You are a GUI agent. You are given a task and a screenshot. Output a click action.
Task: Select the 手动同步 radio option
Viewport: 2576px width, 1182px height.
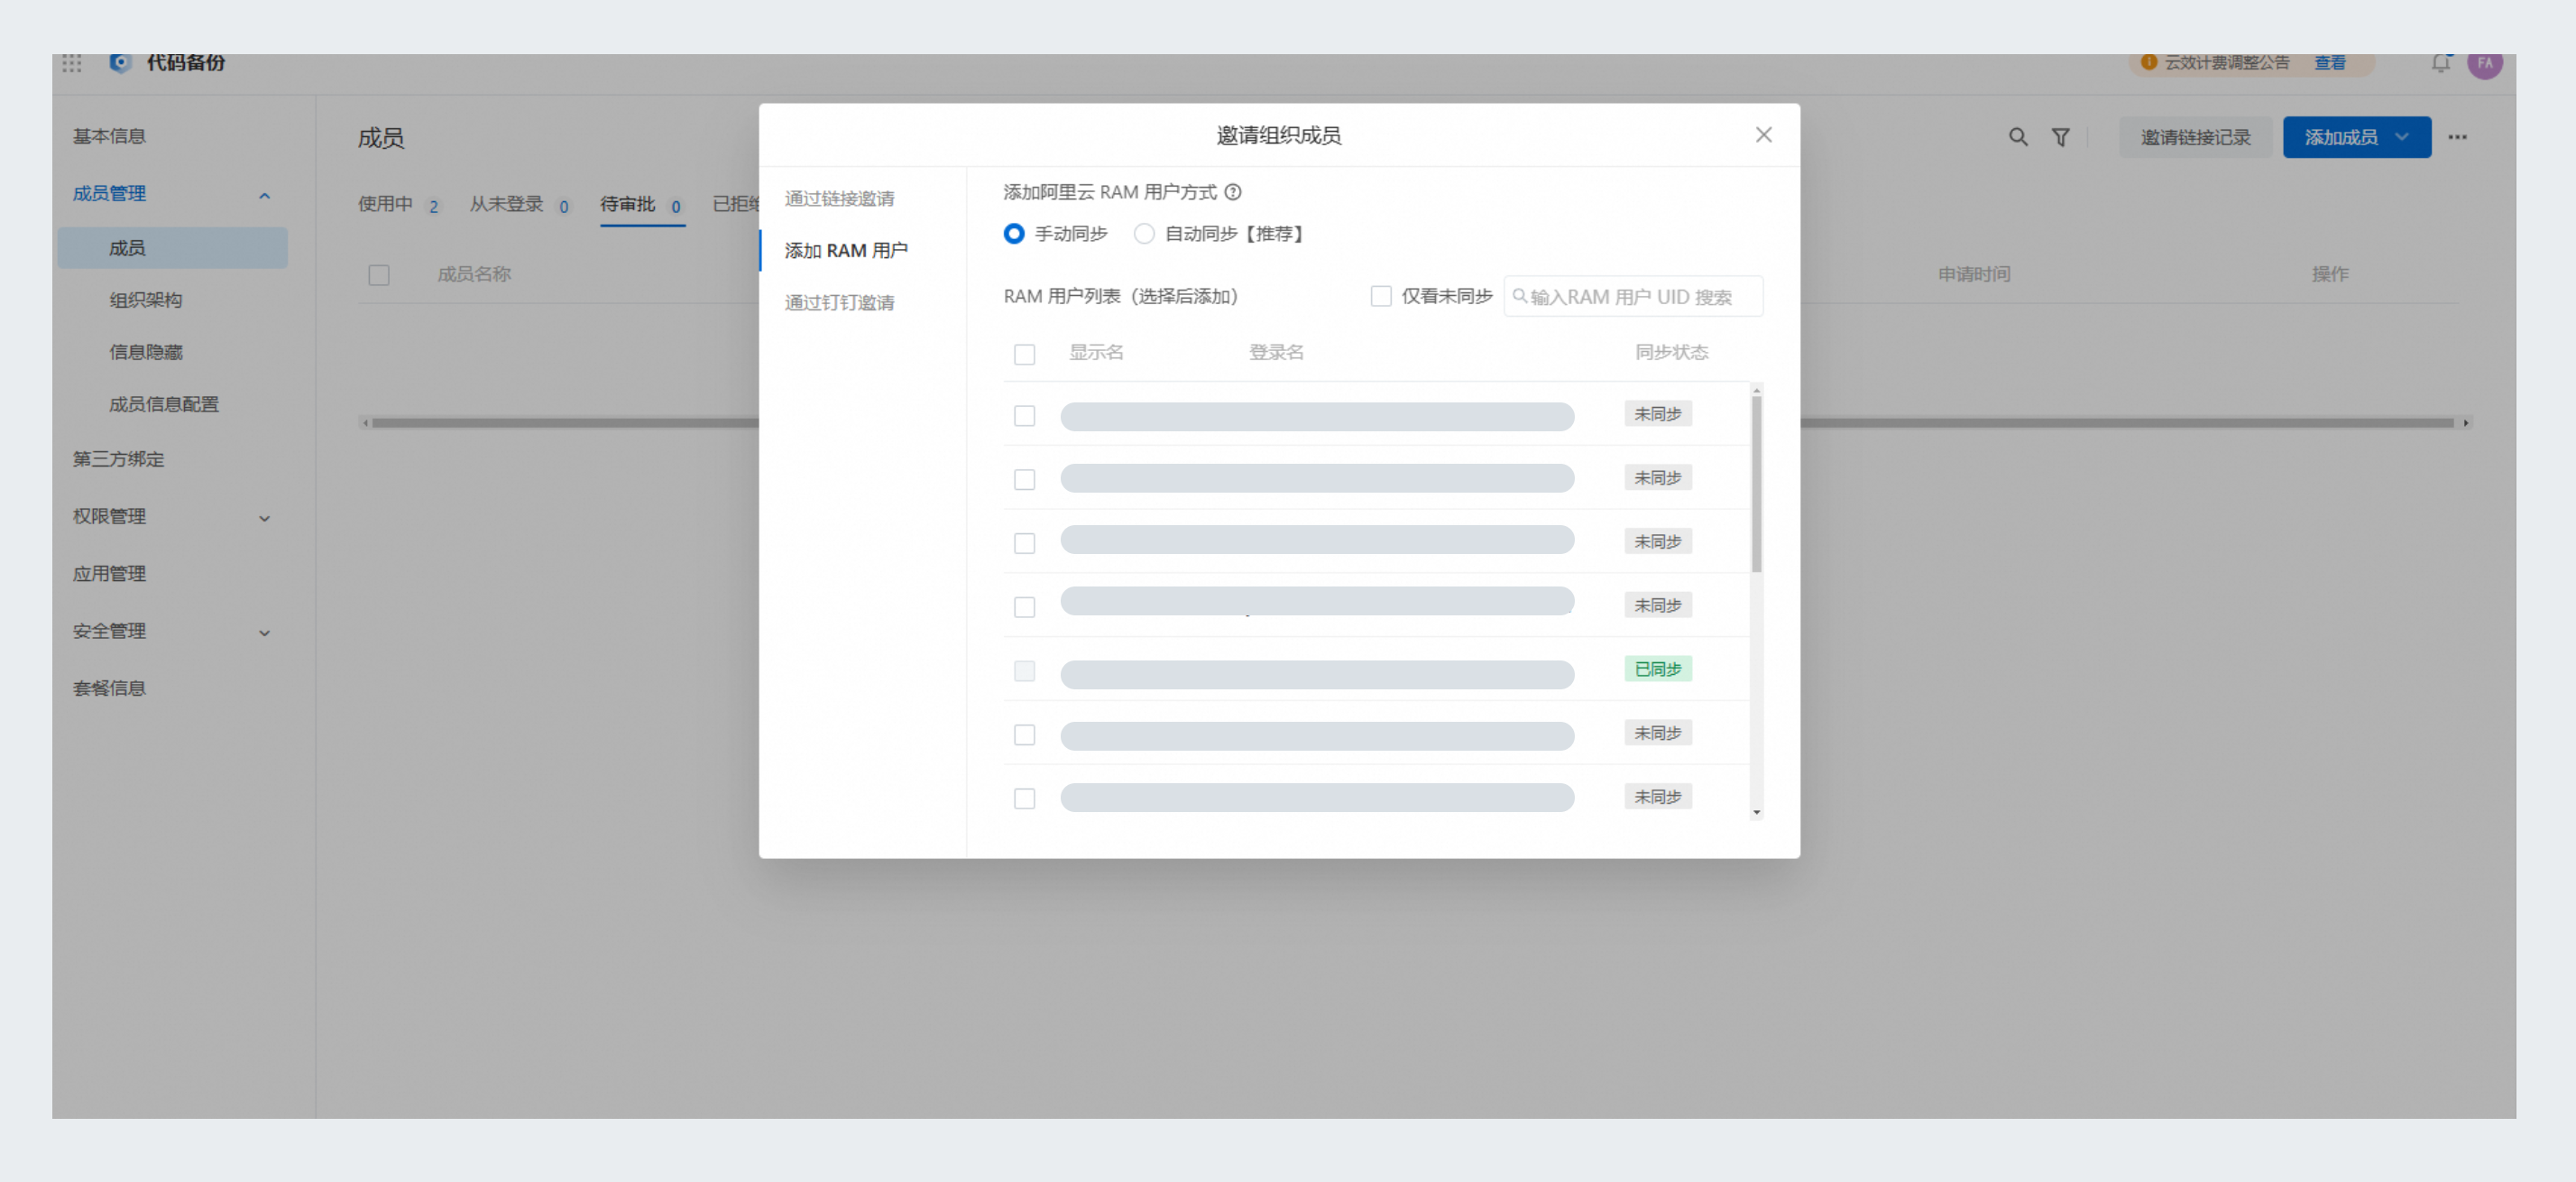tap(1014, 234)
